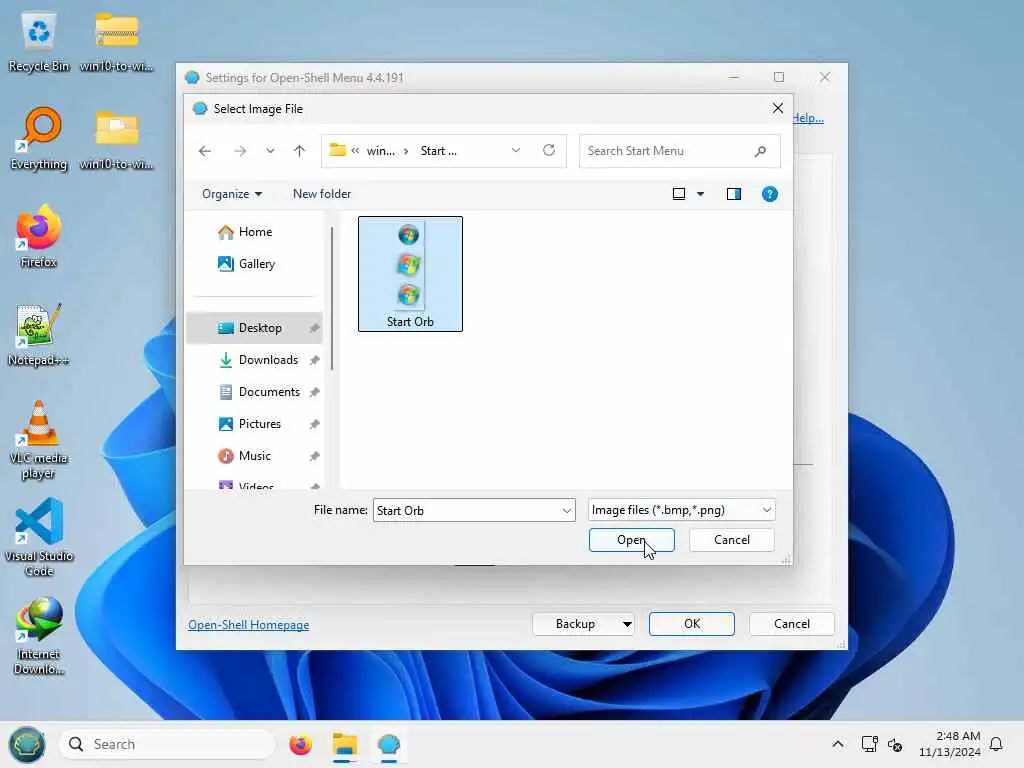Select the Start Orb image thumbnail

(410, 274)
